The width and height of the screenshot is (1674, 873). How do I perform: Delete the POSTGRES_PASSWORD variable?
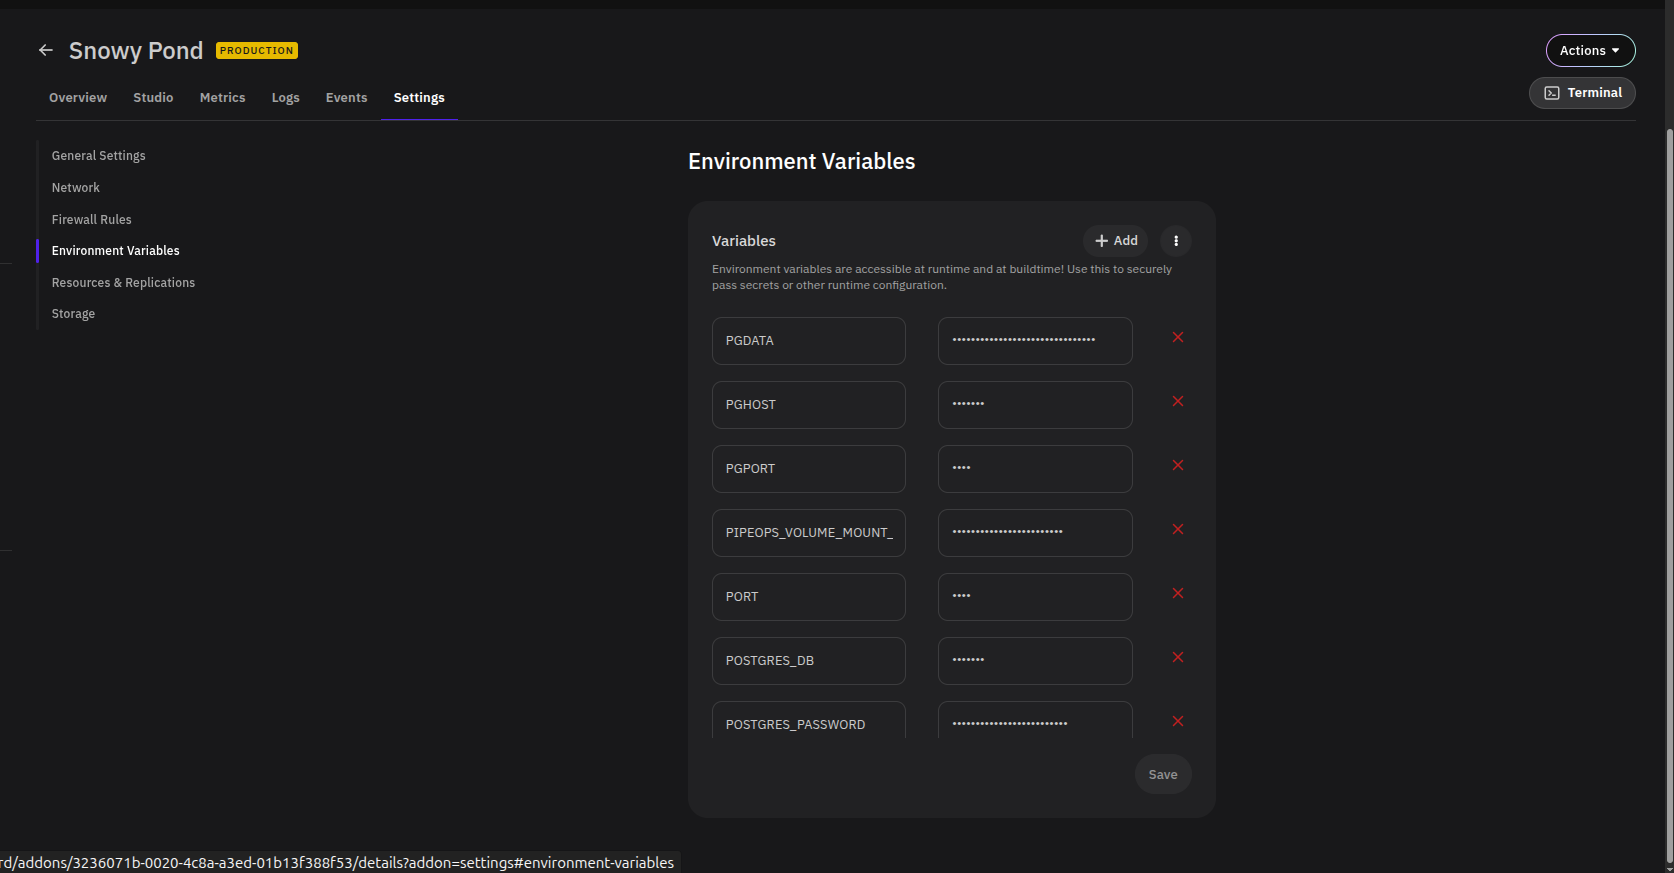coord(1178,721)
